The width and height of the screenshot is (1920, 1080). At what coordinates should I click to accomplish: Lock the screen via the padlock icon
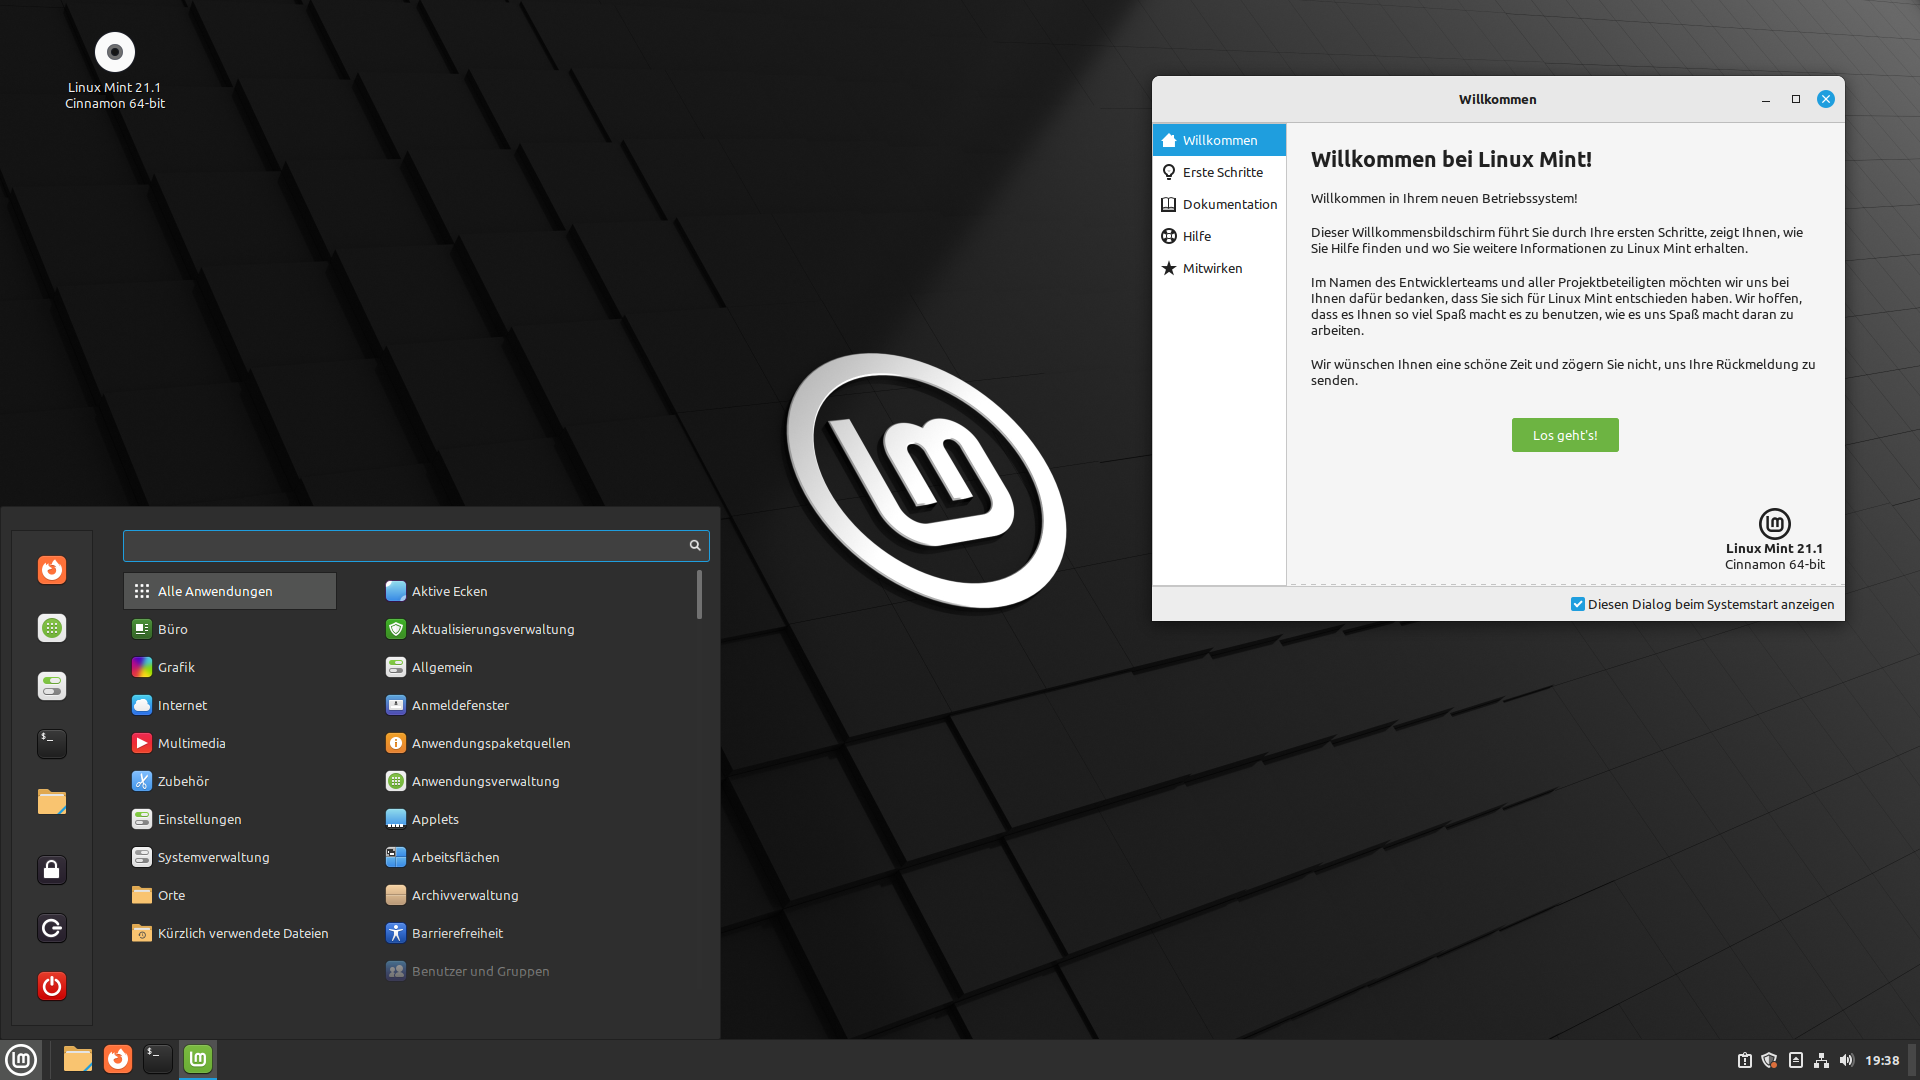click(x=51, y=869)
